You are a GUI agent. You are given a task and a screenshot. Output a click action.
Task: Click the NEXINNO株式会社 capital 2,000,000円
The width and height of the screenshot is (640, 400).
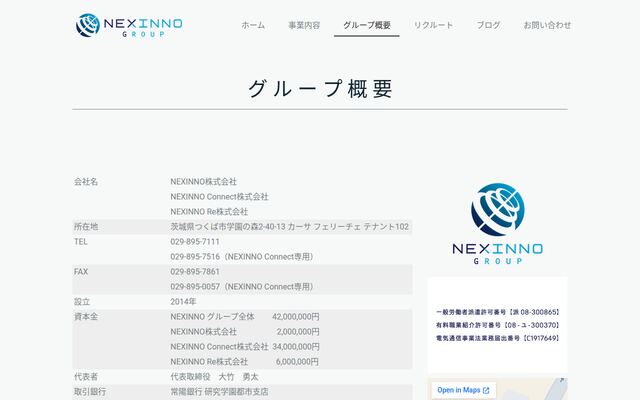pyautogui.click(x=298, y=332)
